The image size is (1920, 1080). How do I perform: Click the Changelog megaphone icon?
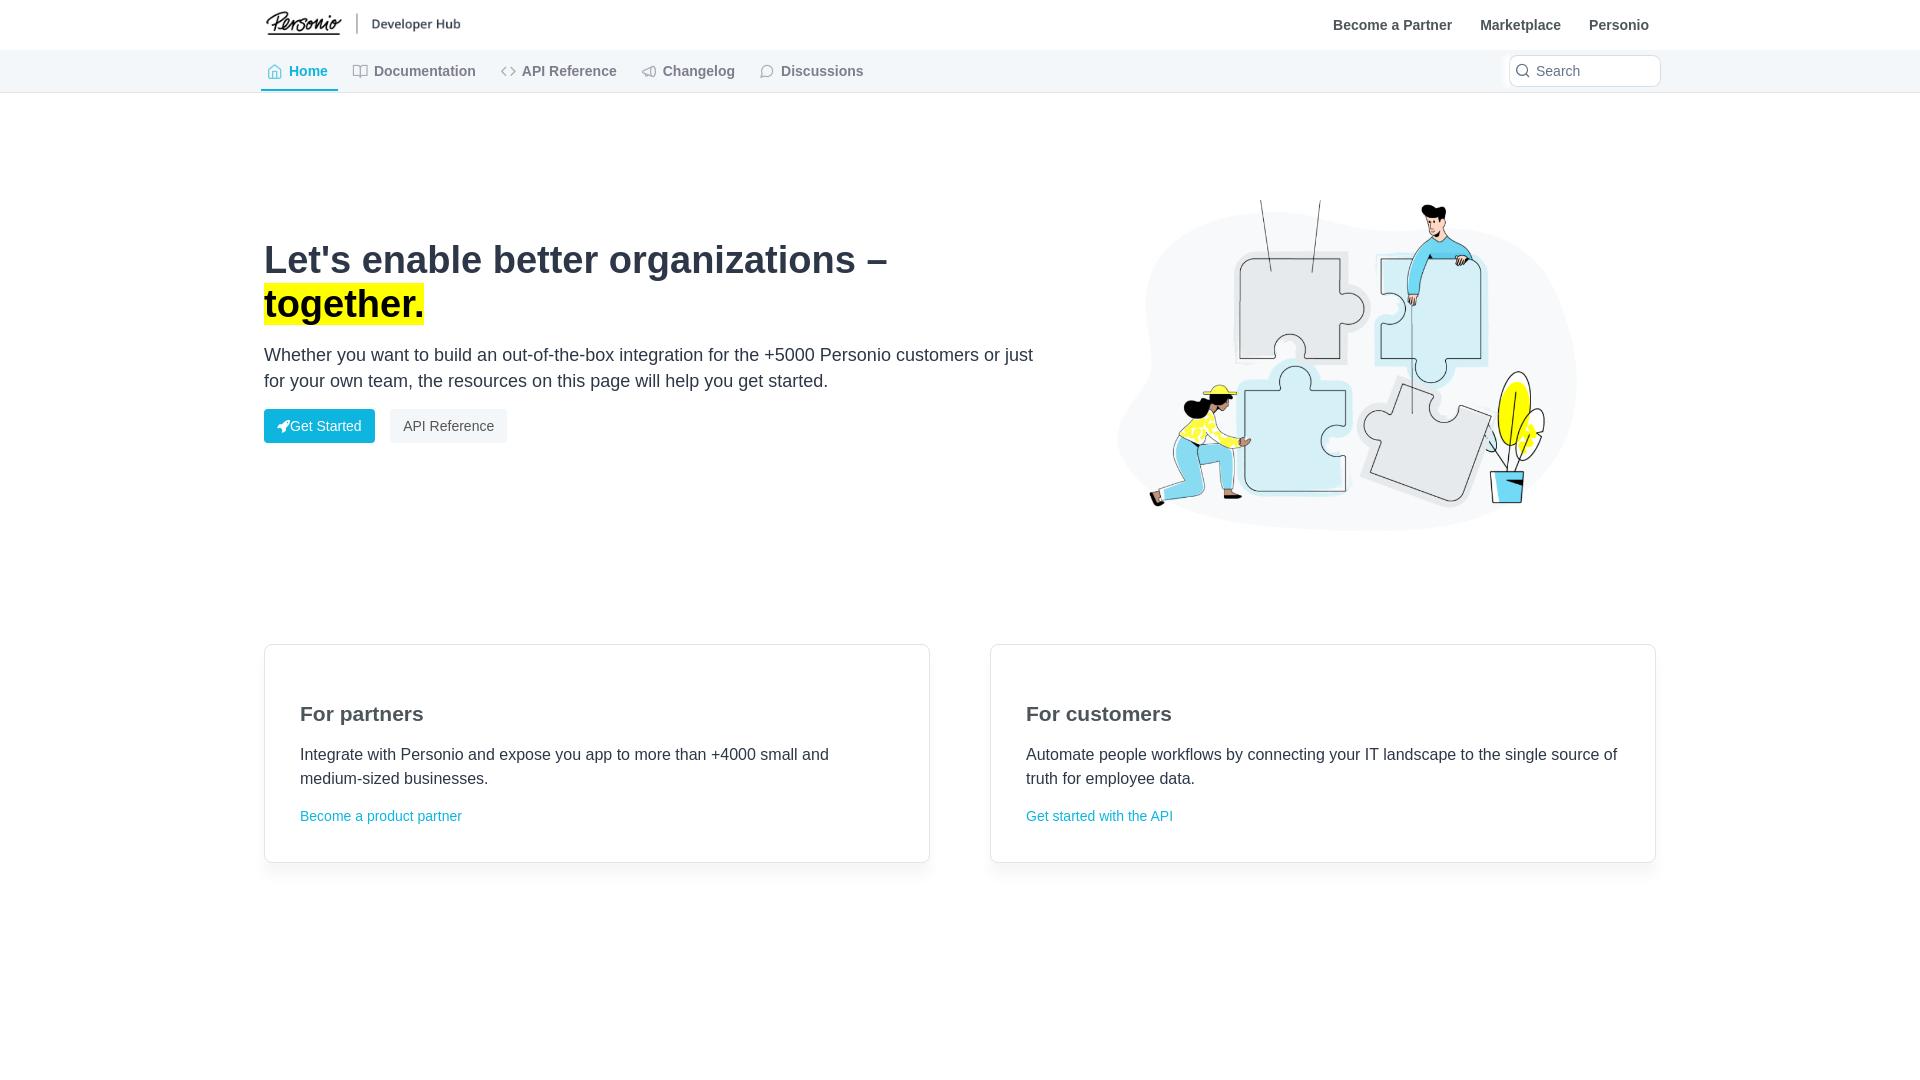(649, 71)
